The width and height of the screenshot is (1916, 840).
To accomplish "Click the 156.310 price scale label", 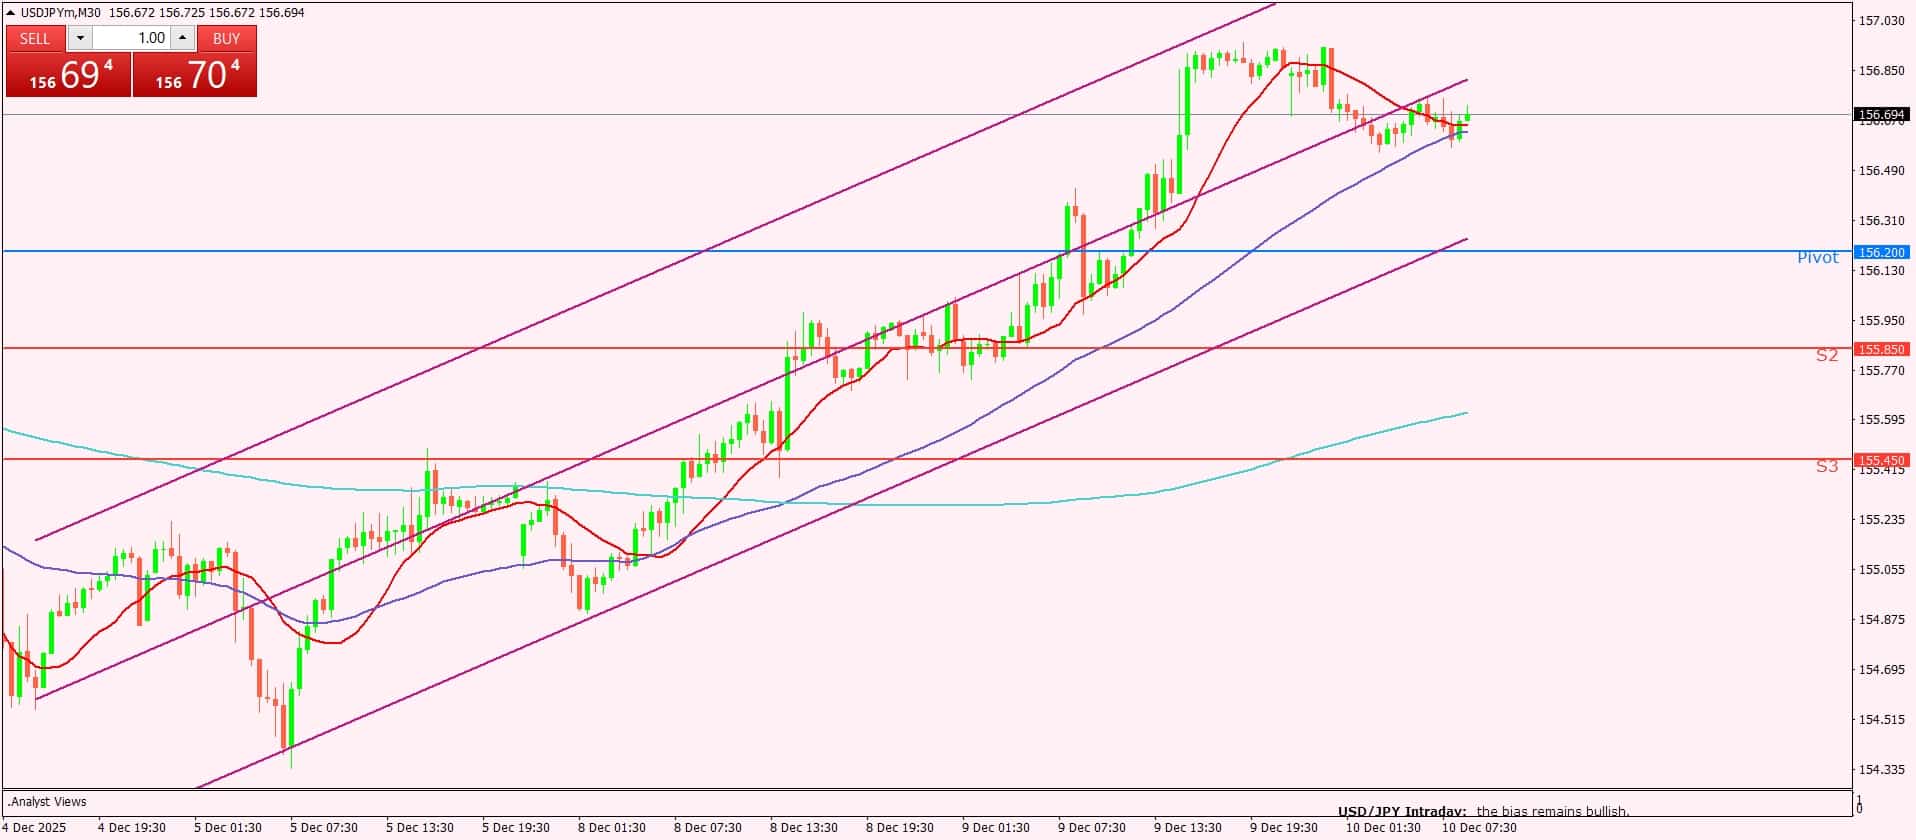I will [x=1881, y=220].
